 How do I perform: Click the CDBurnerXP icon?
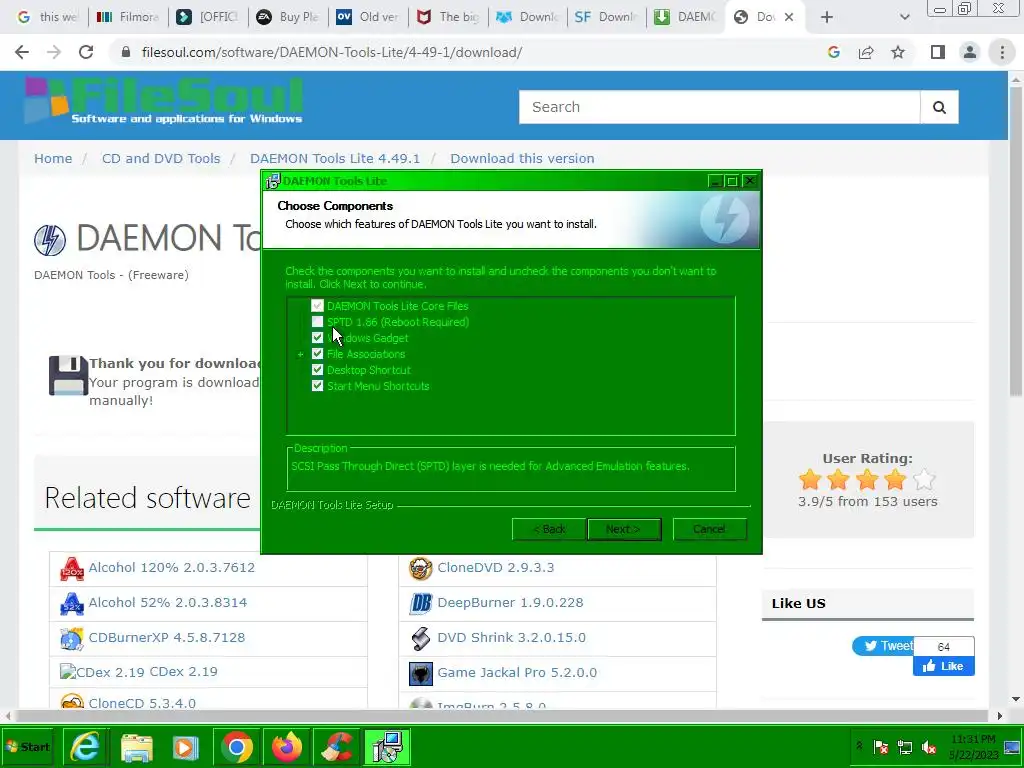click(x=72, y=639)
